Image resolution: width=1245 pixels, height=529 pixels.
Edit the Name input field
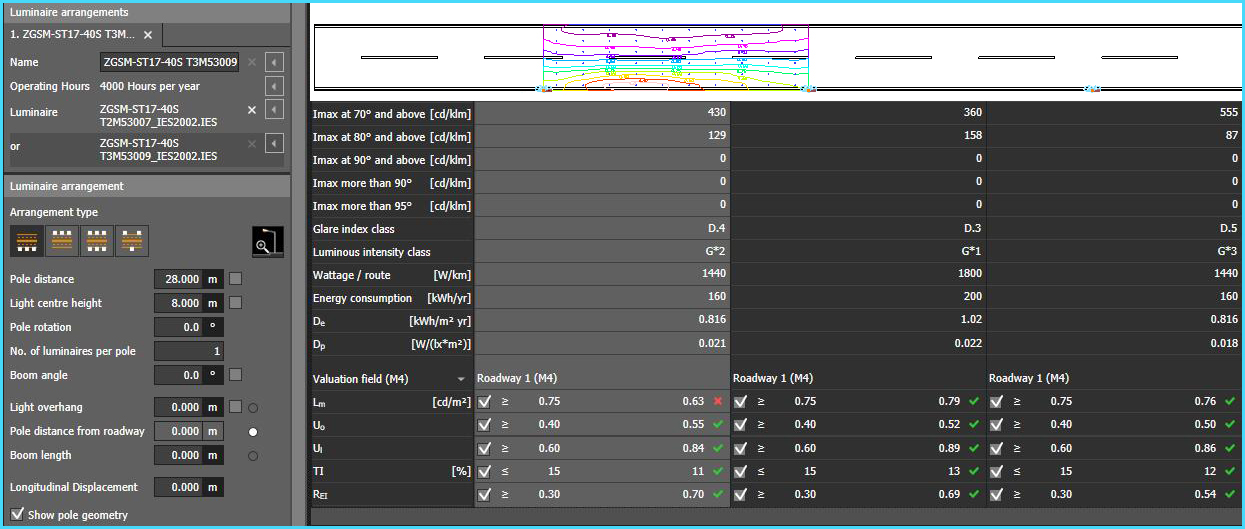click(170, 62)
